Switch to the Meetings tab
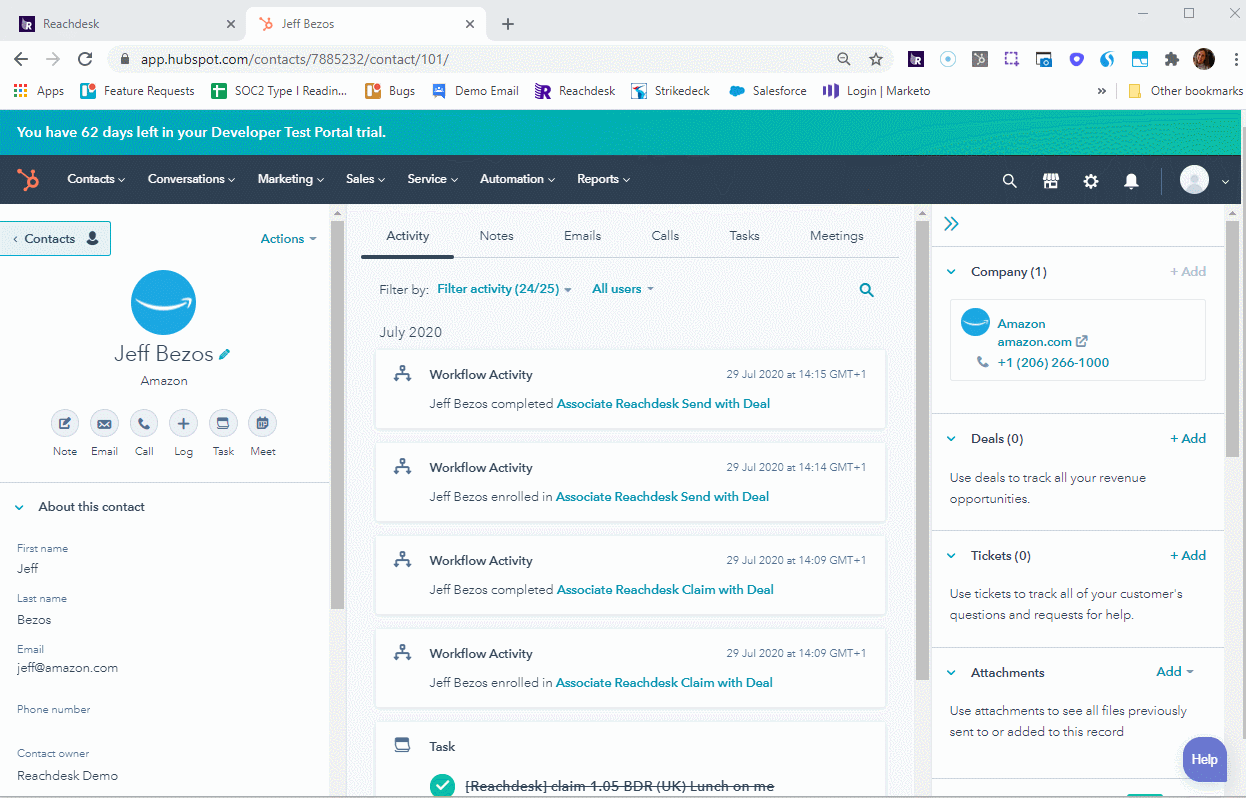This screenshot has width=1246, height=798. pos(837,236)
